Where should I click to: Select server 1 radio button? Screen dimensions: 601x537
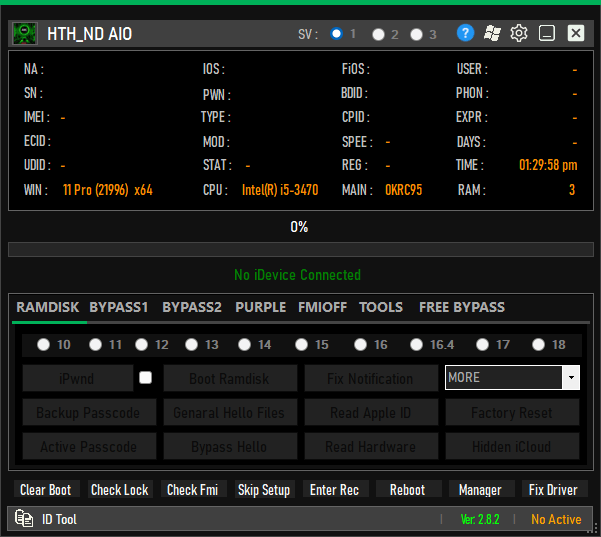coord(337,34)
